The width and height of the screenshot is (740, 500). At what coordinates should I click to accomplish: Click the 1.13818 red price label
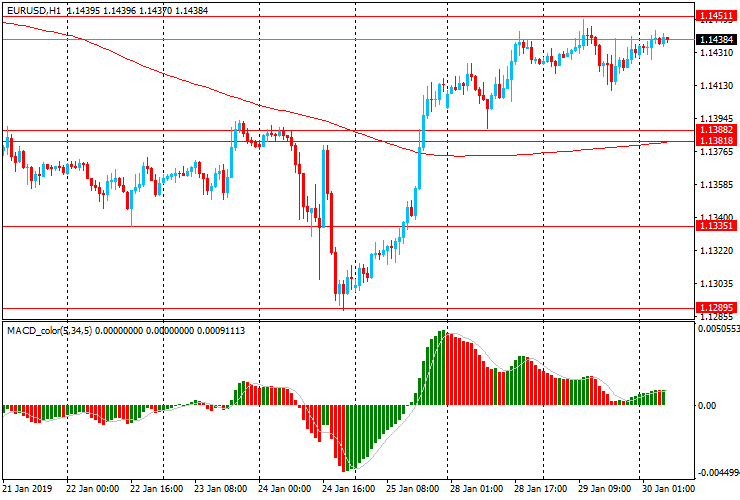(717, 142)
